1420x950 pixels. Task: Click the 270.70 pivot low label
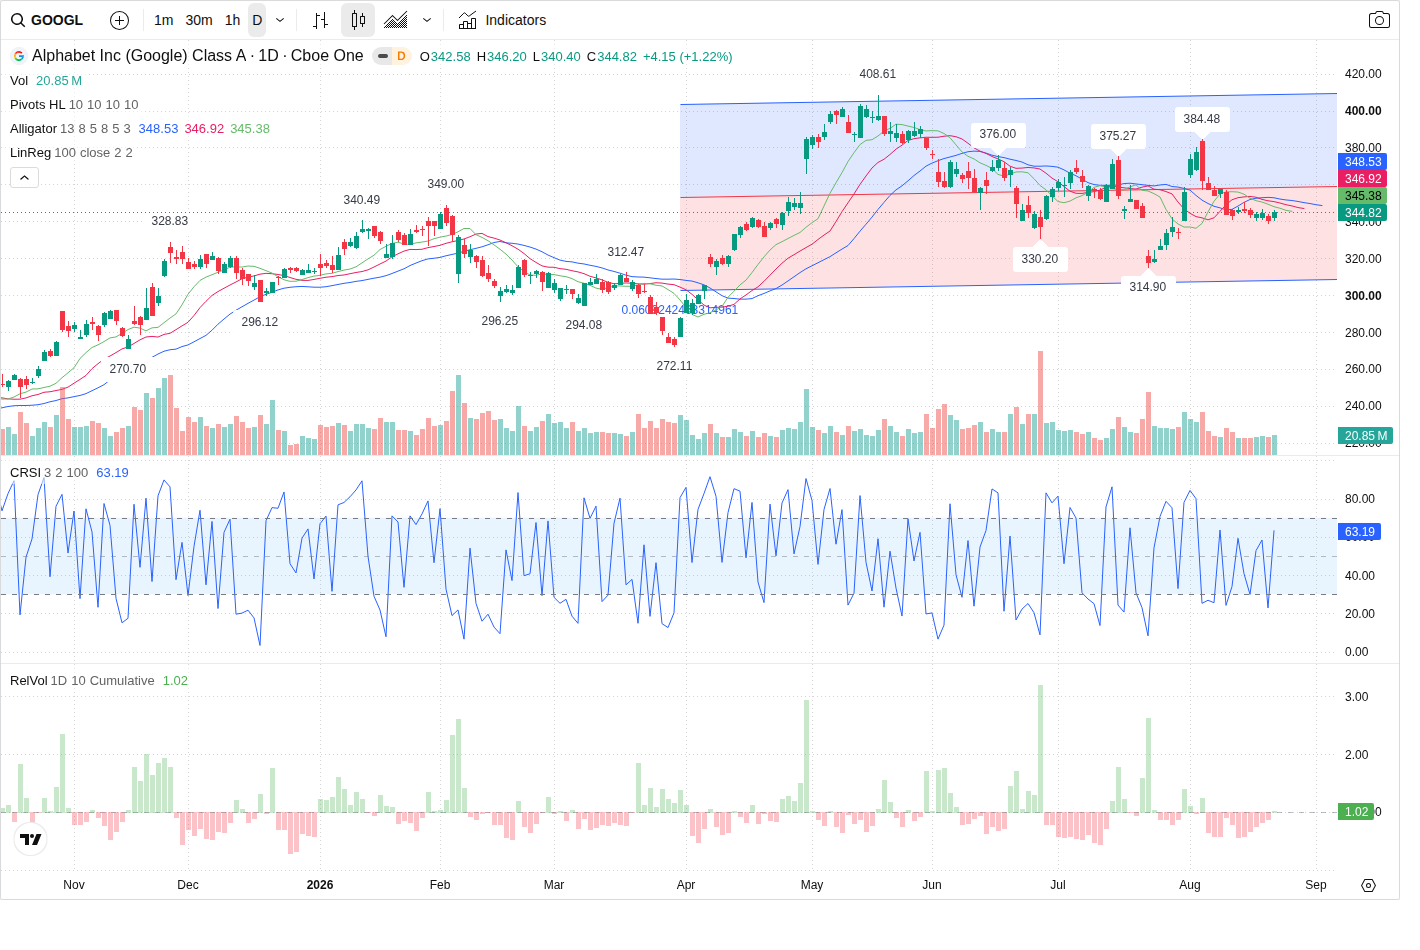(x=128, y=369)
